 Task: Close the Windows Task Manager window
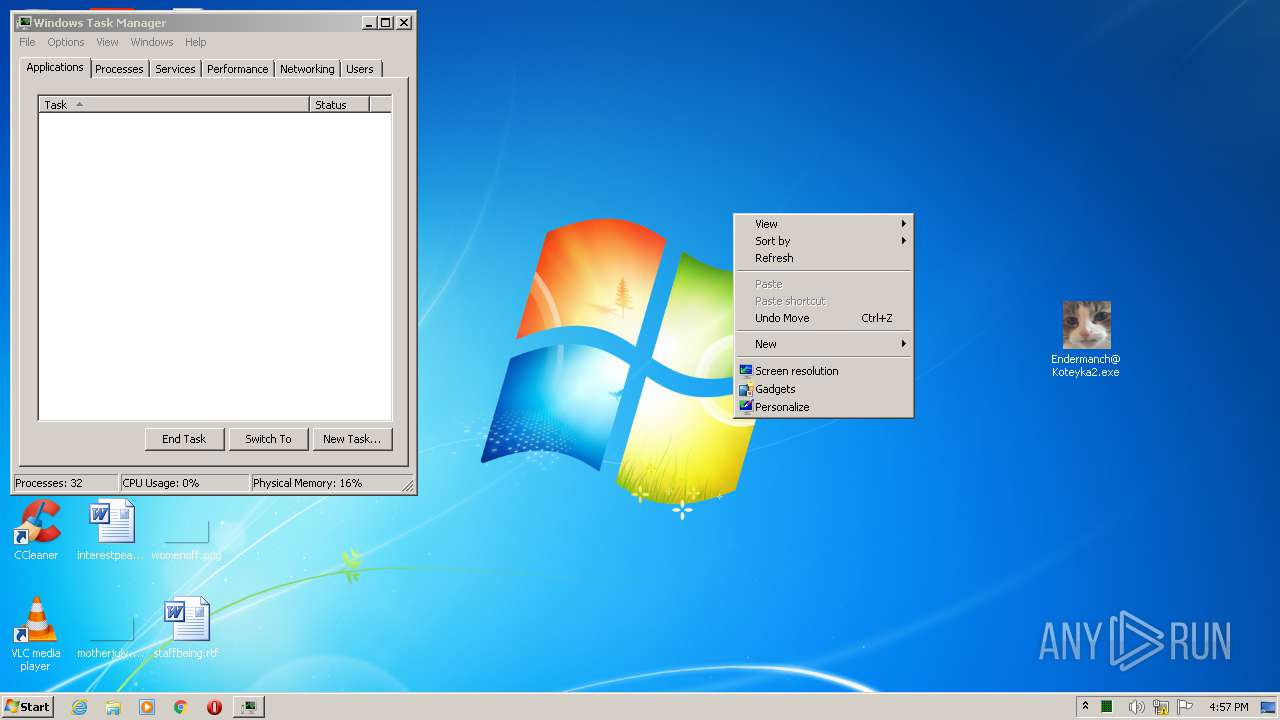pos(404,22)
